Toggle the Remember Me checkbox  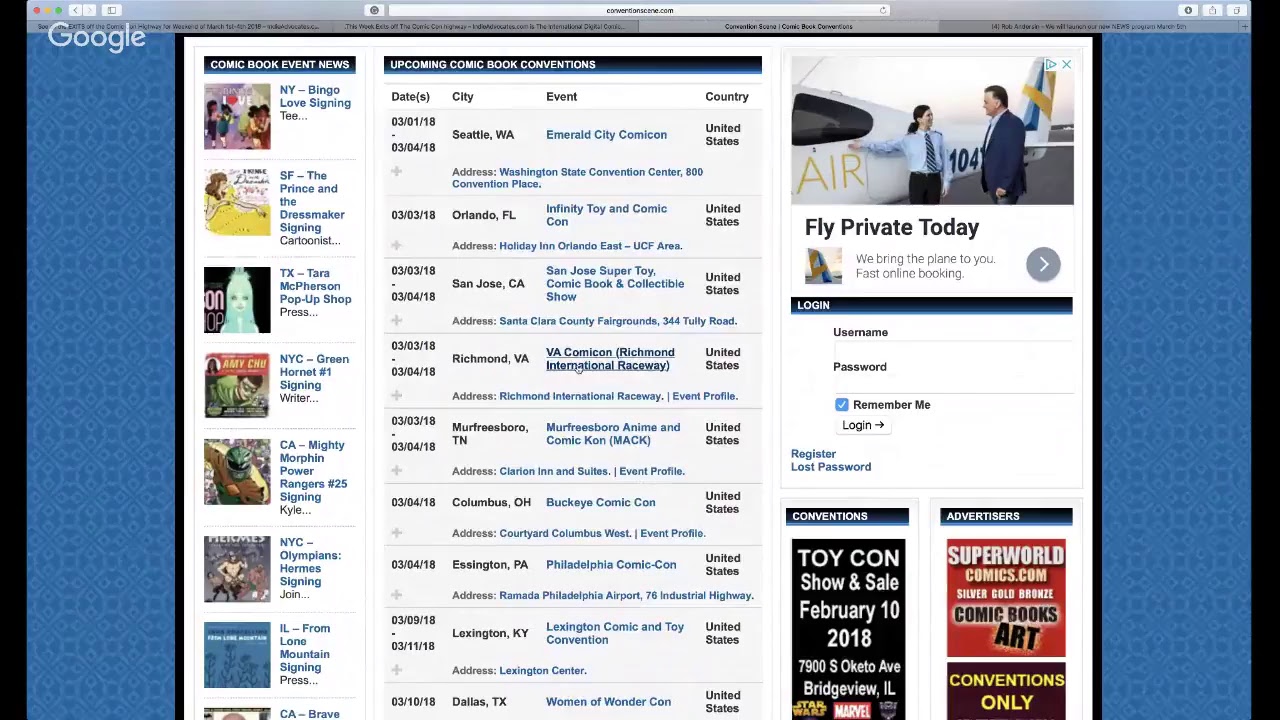coord(842,405)
